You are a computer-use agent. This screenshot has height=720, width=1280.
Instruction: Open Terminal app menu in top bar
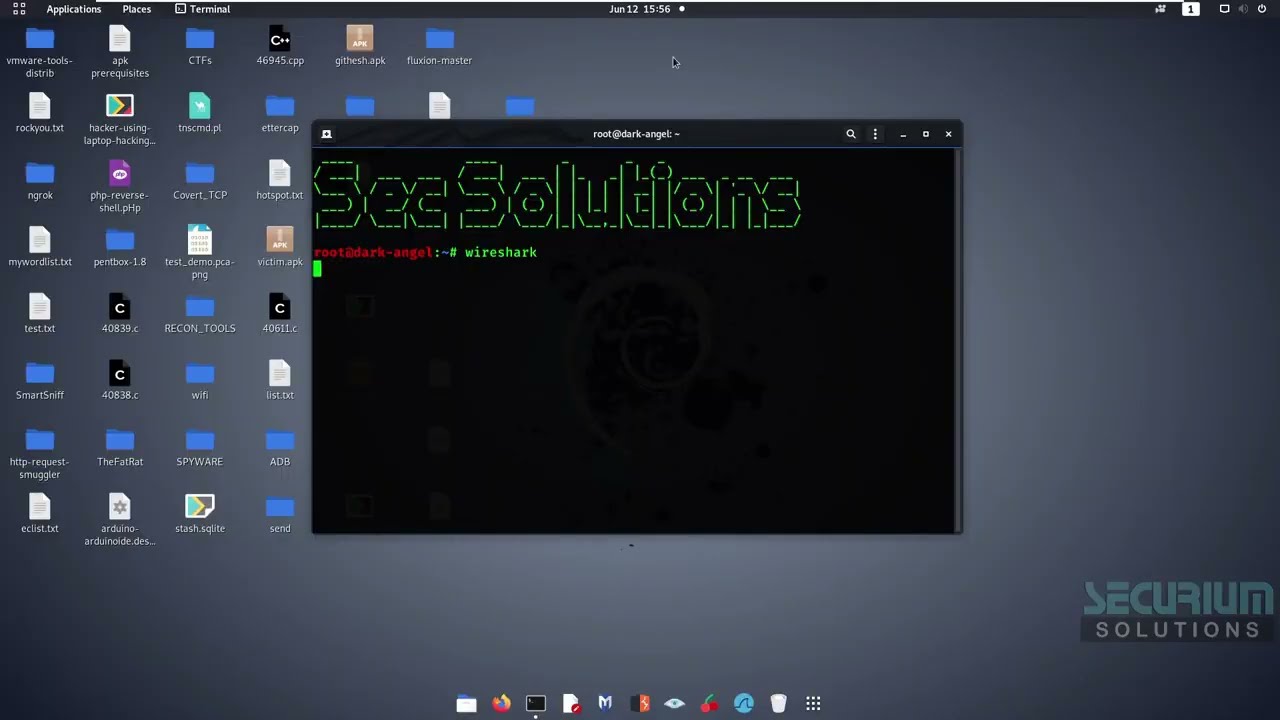pos(202,9)
